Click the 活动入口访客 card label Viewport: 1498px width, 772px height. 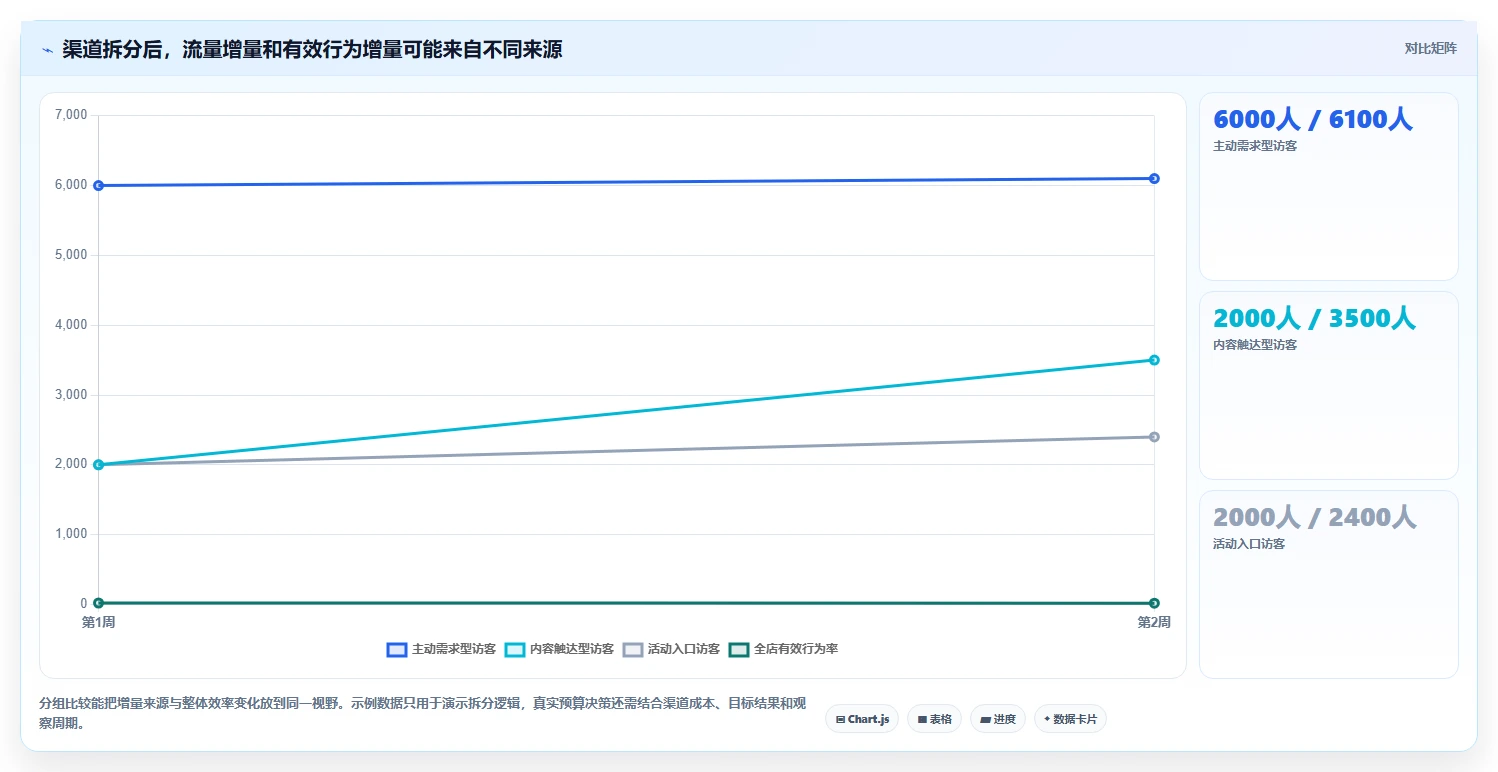click(1249, 544)
